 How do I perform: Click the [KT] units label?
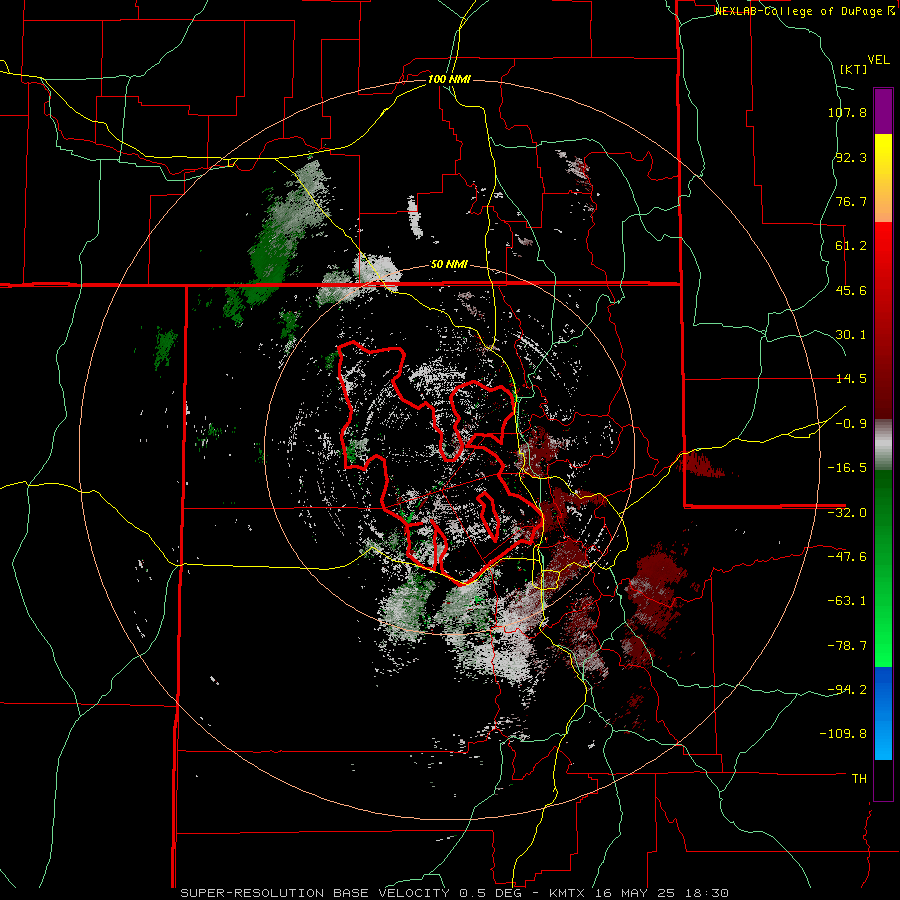(x=854, y=69)
